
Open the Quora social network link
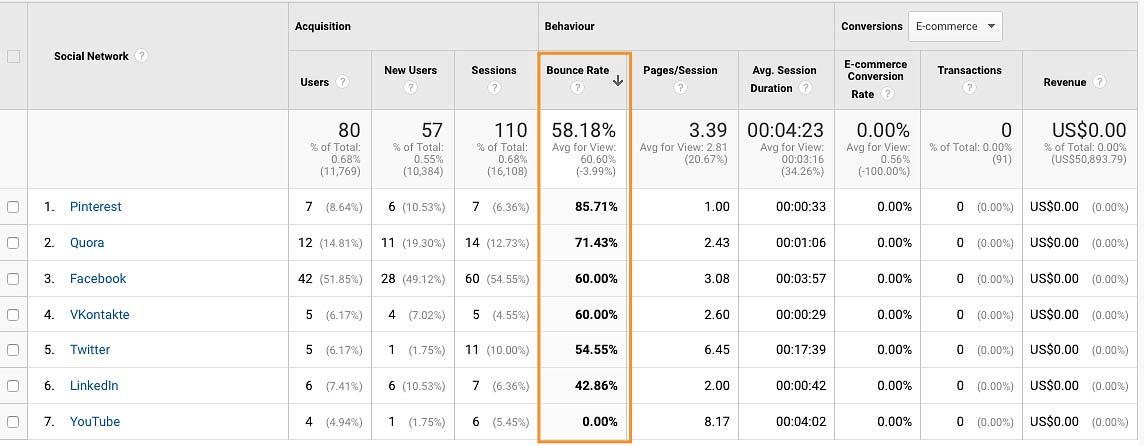click(x=87, y=242)
